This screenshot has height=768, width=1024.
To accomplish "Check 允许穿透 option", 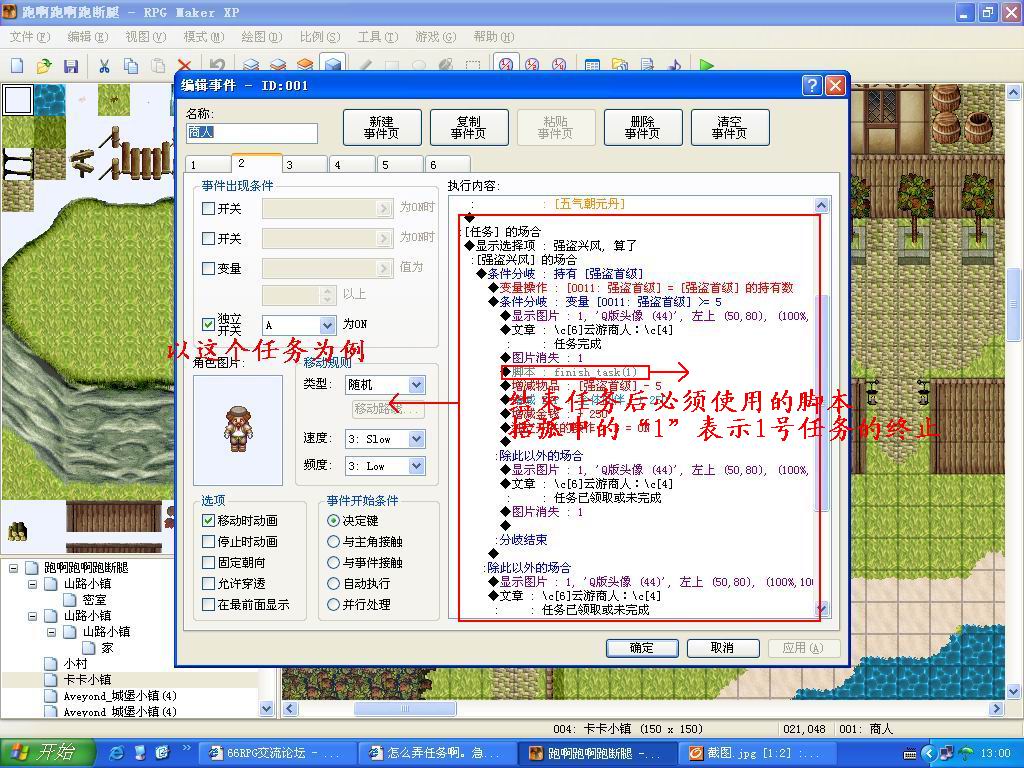I will point(208,583).
